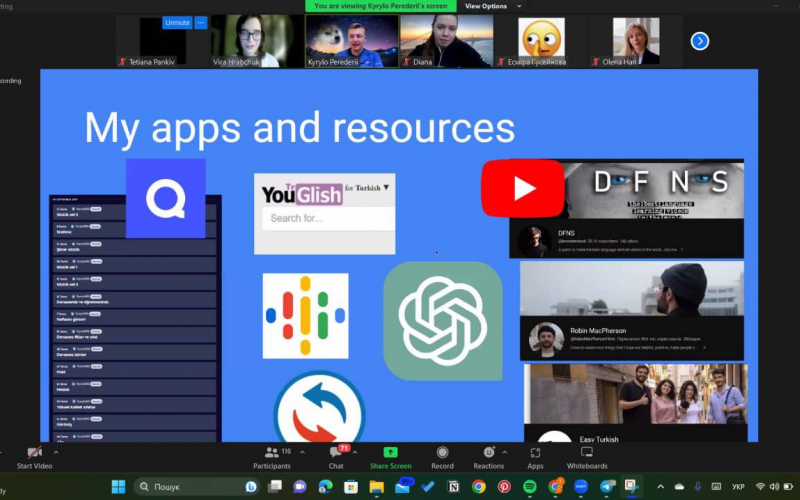Open Whiteboards
Screen dimensions: 800x500
click(x=587, y=458)
